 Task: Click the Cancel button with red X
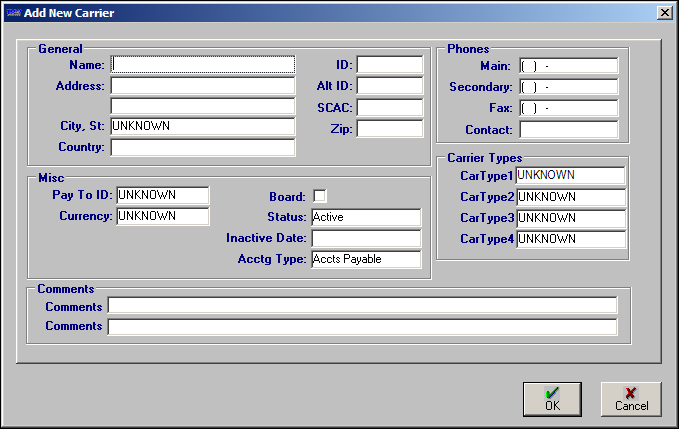[631, 399]
